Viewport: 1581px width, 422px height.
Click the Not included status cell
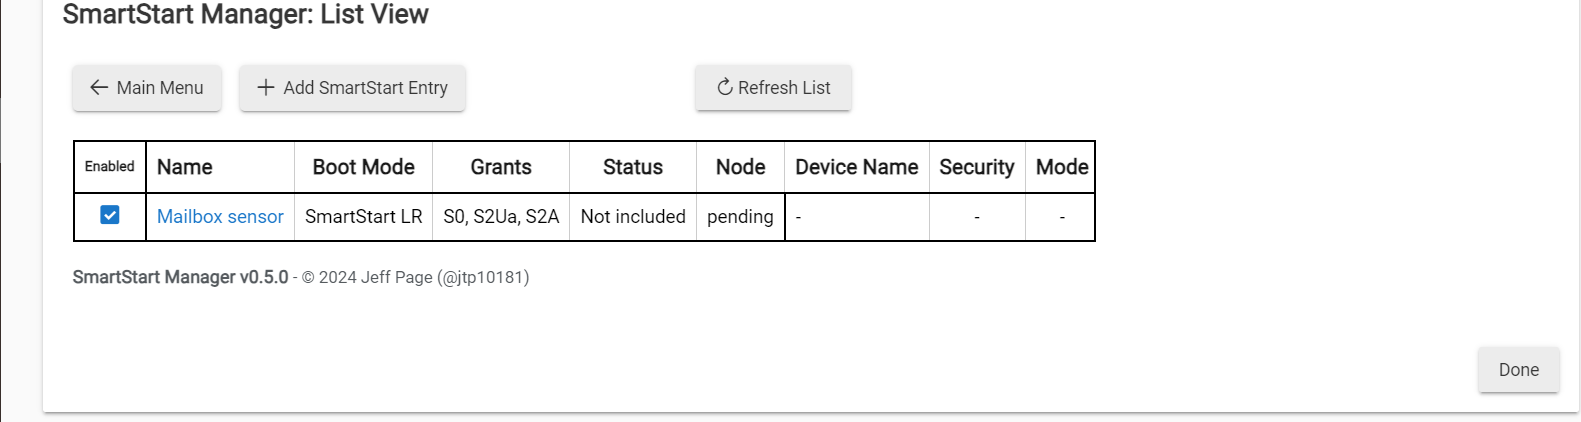633,217
